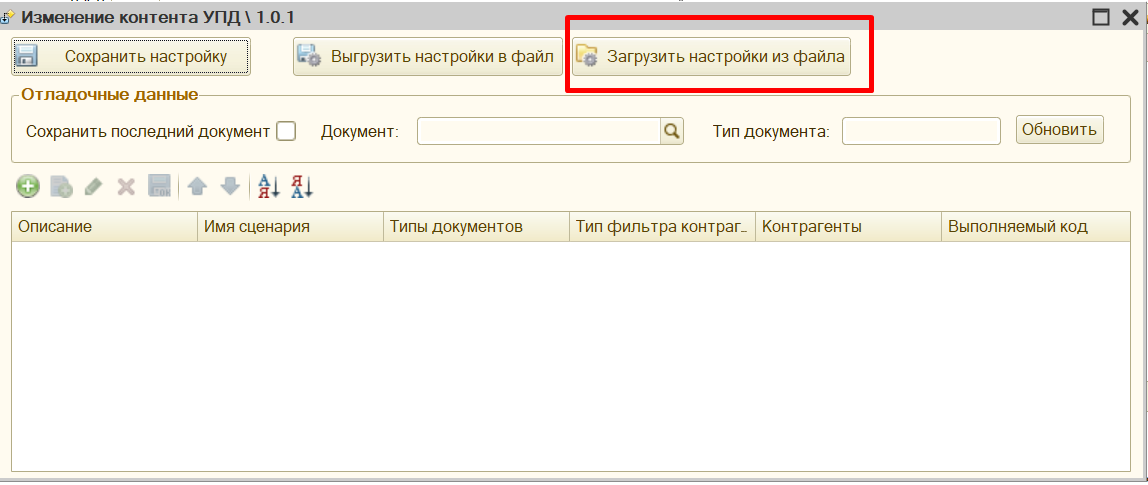Click into the 'Документ' input field

538,131
